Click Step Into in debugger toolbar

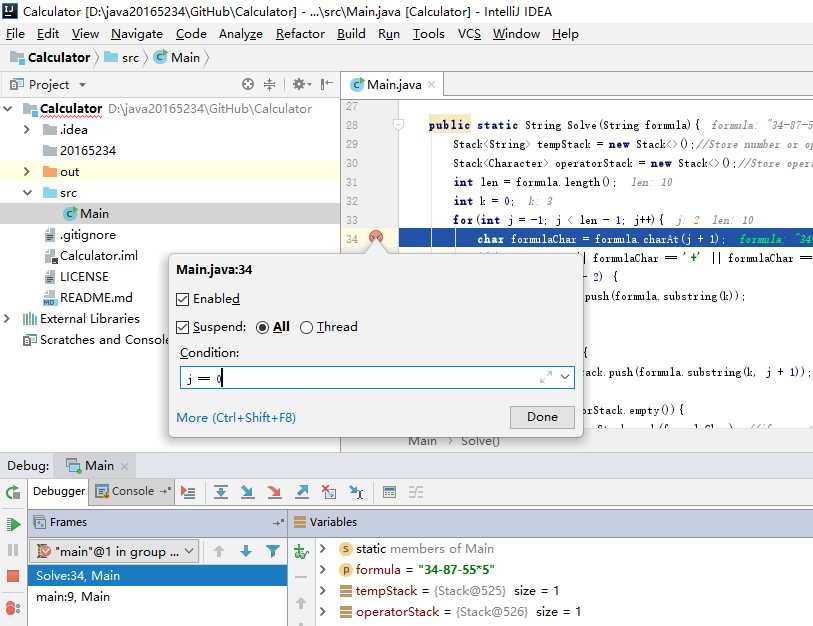247,492
